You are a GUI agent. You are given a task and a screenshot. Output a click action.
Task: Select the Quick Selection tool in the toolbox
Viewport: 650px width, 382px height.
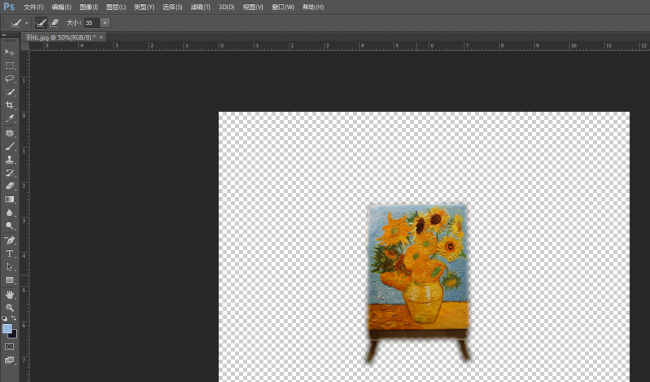[x=10, y=92]
